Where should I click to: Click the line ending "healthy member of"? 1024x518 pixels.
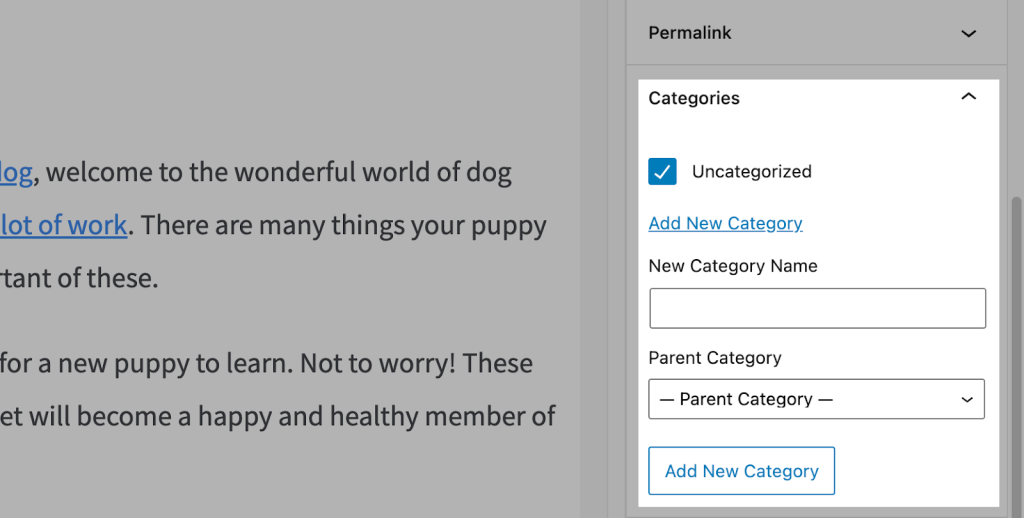pos(290,415)
